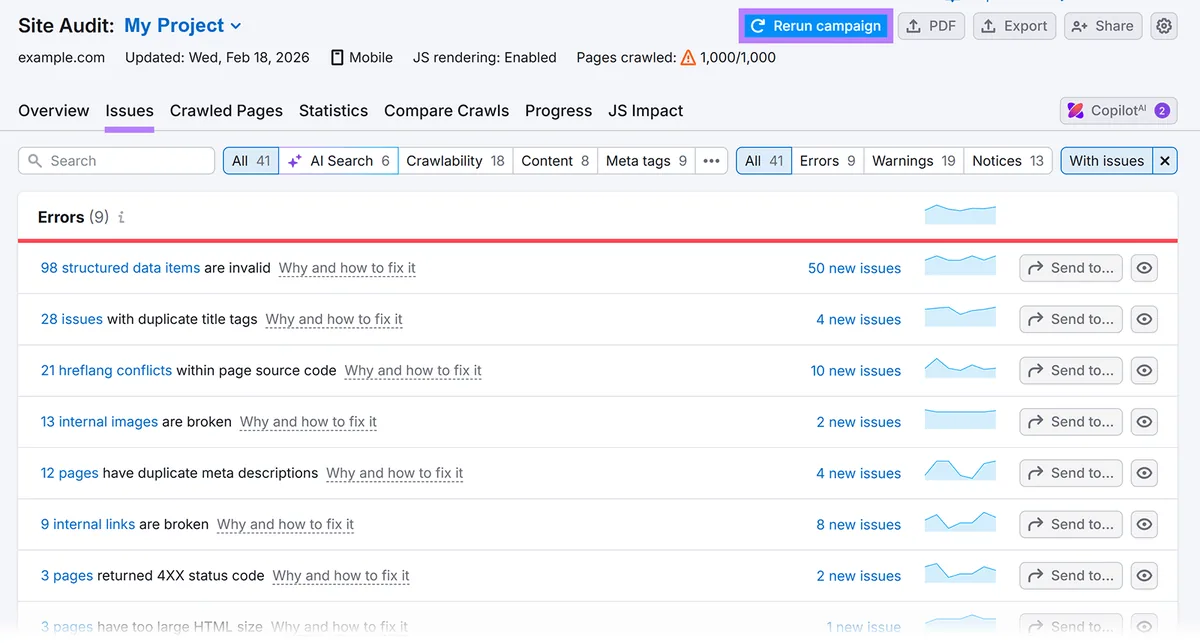Toggle the With issues filter

coord(1106,161)
